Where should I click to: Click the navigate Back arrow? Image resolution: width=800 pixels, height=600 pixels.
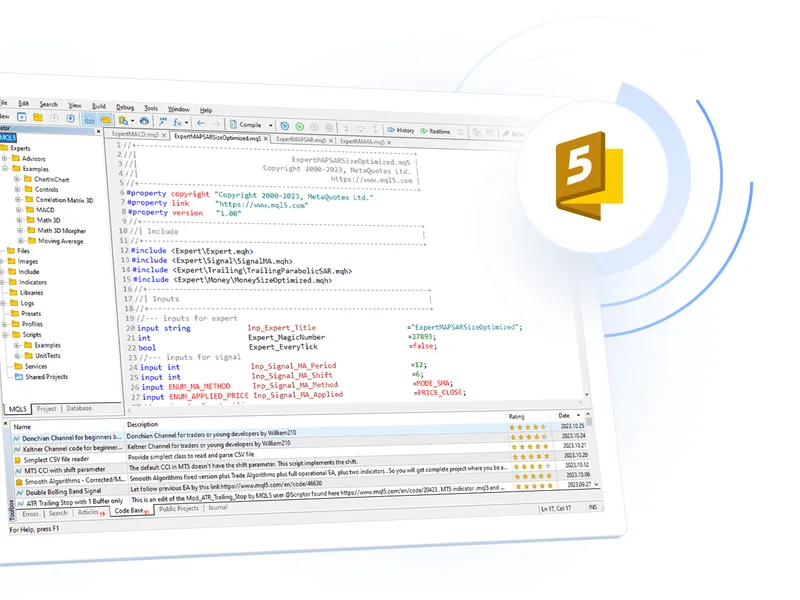[x=201, y=123]
